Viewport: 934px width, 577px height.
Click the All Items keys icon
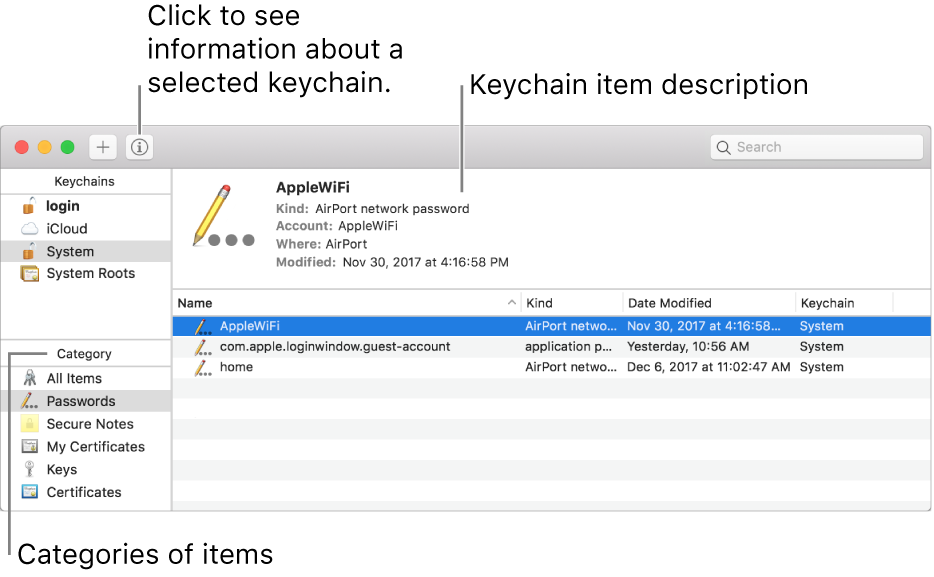click(29, 378)
